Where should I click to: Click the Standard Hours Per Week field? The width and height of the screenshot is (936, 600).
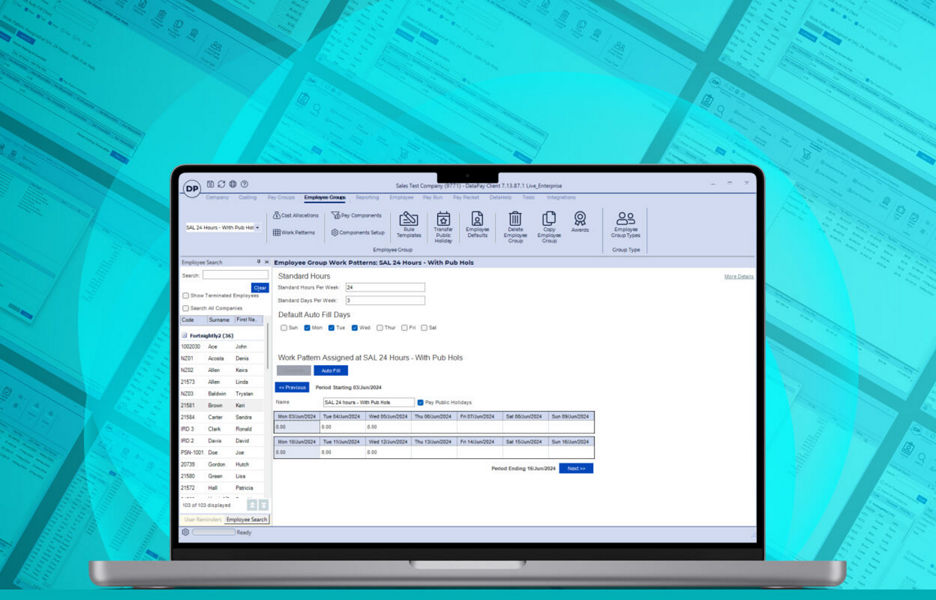tap(385, 287)
